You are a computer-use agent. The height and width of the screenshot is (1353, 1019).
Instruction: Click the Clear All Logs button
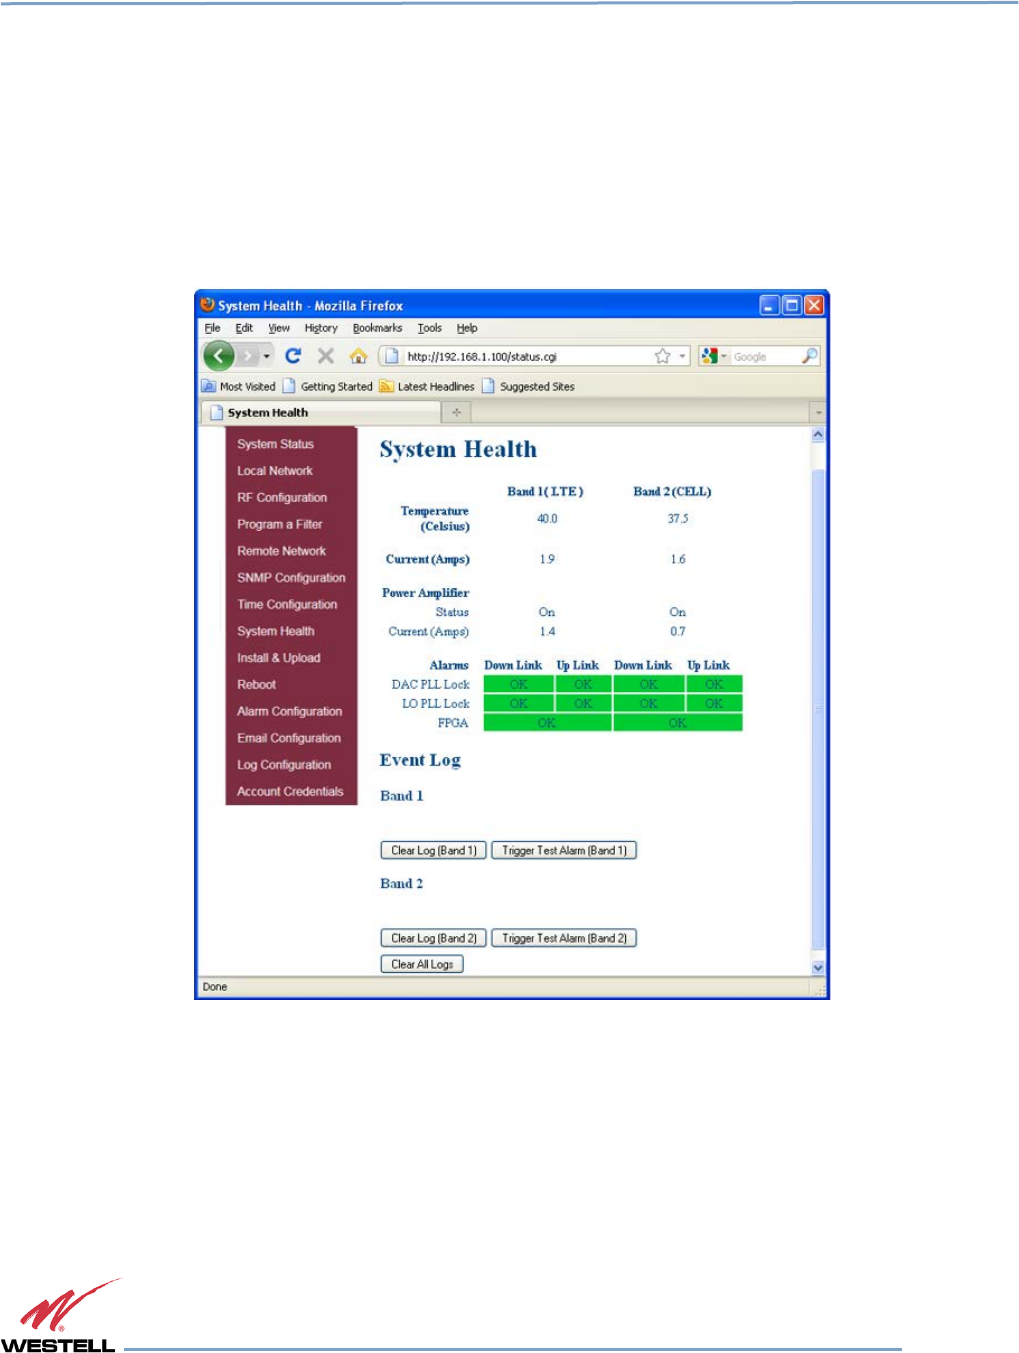pyautogui.click(x=422, y=964)
